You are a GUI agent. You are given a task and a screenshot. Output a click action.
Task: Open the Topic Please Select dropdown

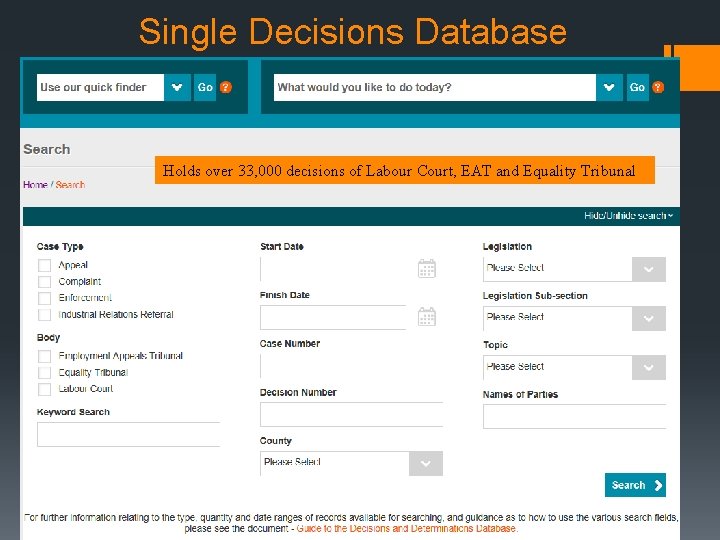pyautogui.click(x=574, y=367)
